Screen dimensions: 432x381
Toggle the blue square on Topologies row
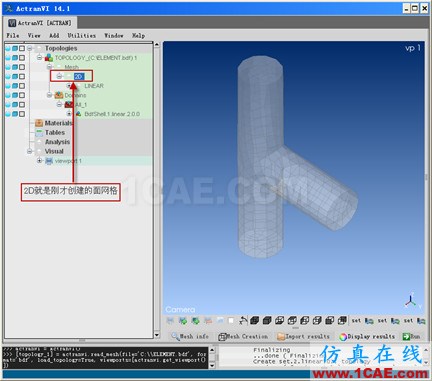pyautogui.click(x=15, y=48)
